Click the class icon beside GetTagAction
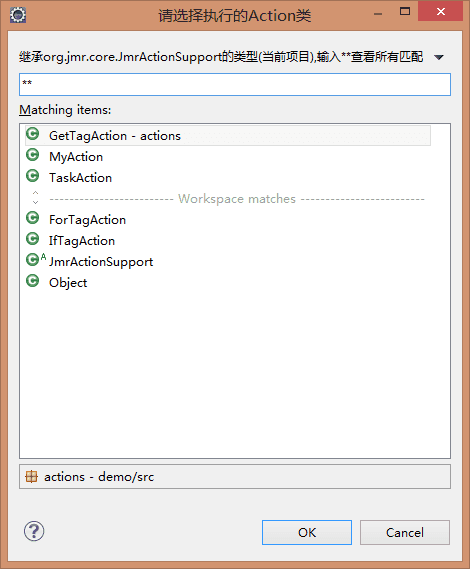Screen dimensions: 470x569 pyautogui.click(x=33, y=134)
